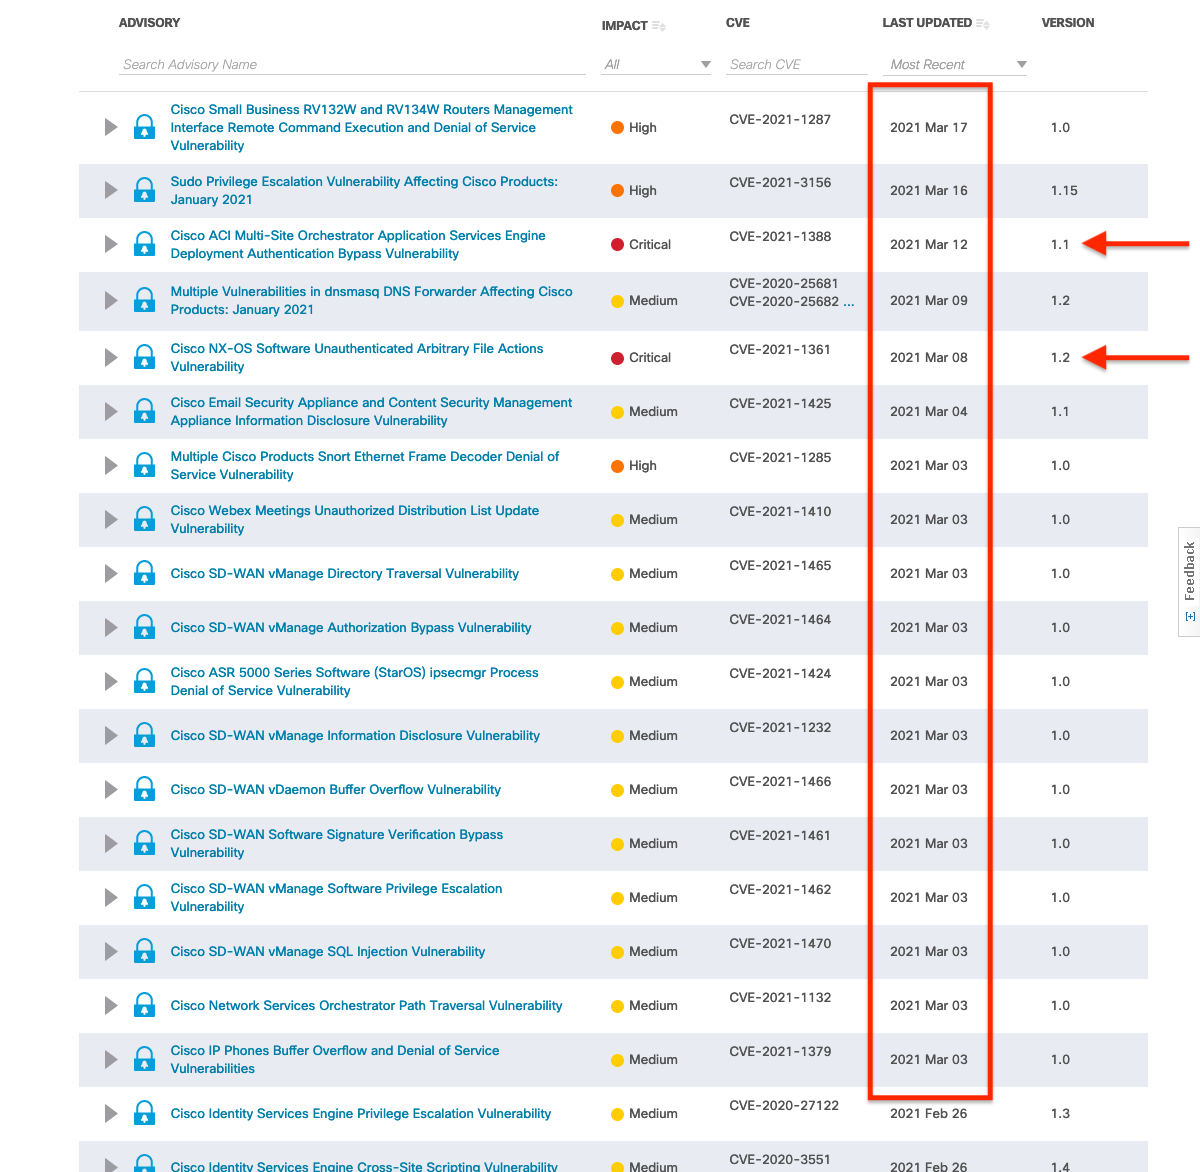1200x1172 pixels.
Task: Click lock icon for Network Services Orchestrator advisory
Action: tap(145, 1005)
